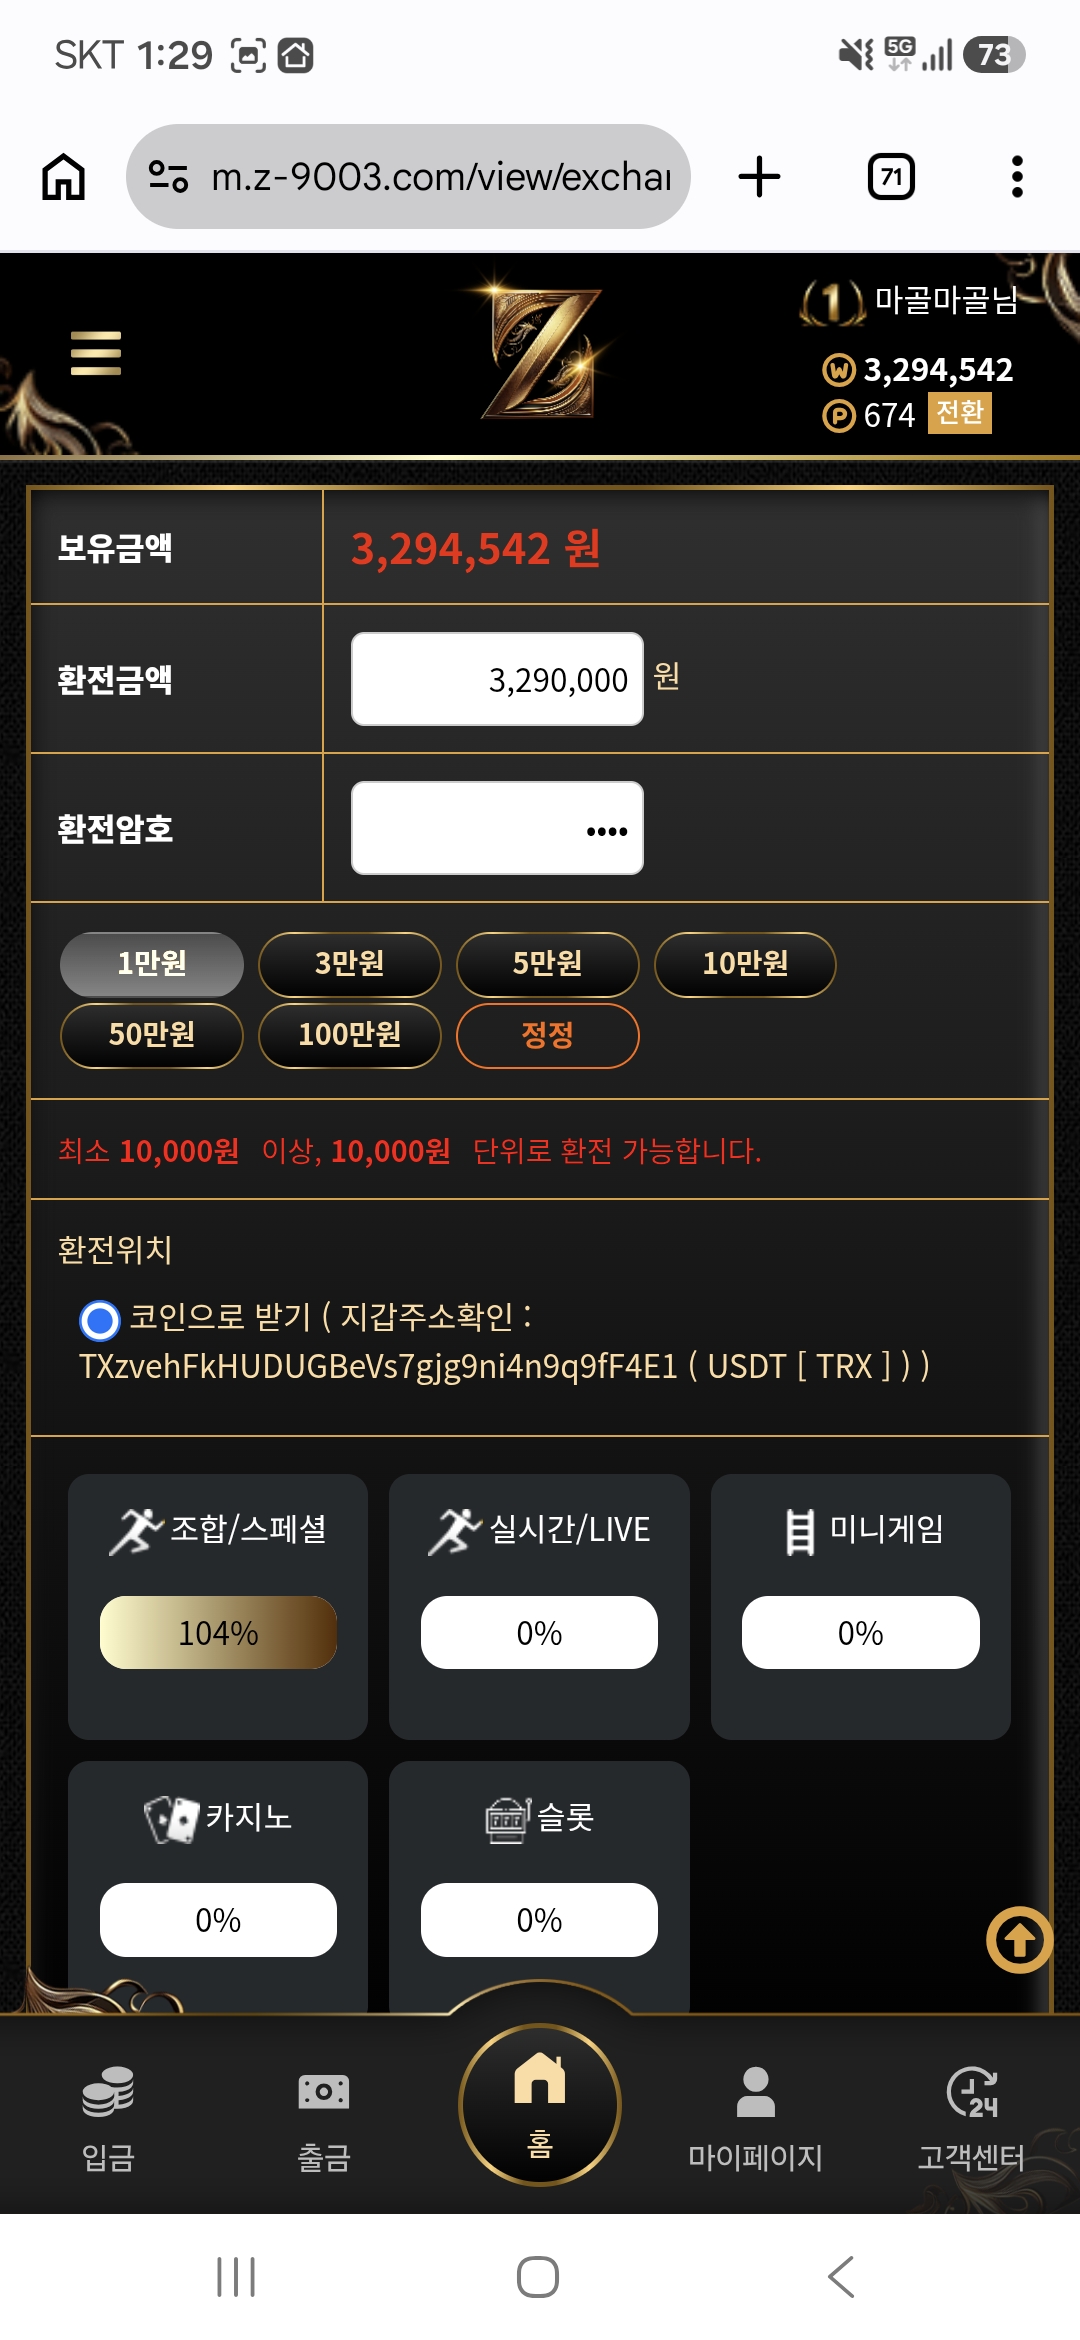Click the 정정 reset button
Viewport: 1080px width, 2340px height.
(x=548, y=1035)
